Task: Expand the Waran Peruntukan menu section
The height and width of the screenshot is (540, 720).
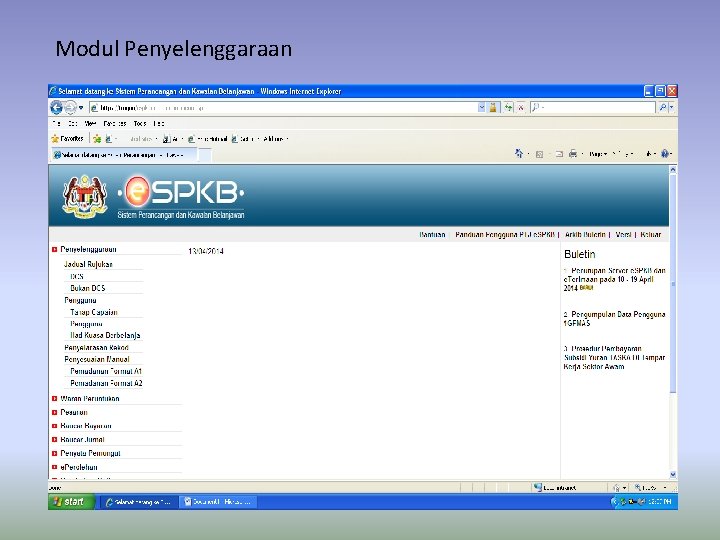Action: coord(54,399)
